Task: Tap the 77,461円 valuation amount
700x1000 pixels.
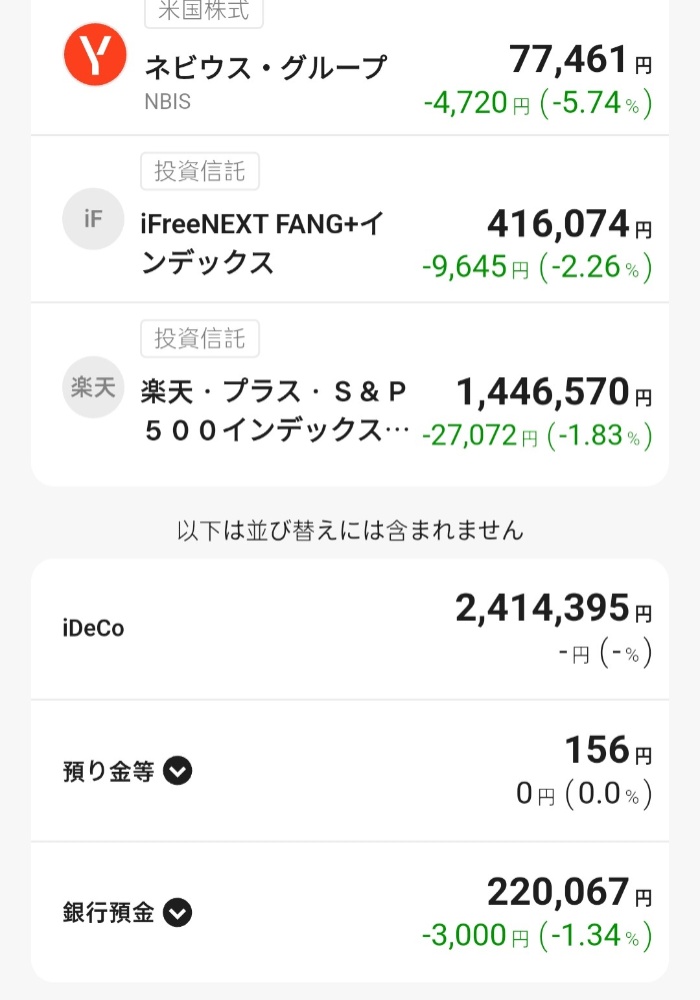Action: point(580,59)
